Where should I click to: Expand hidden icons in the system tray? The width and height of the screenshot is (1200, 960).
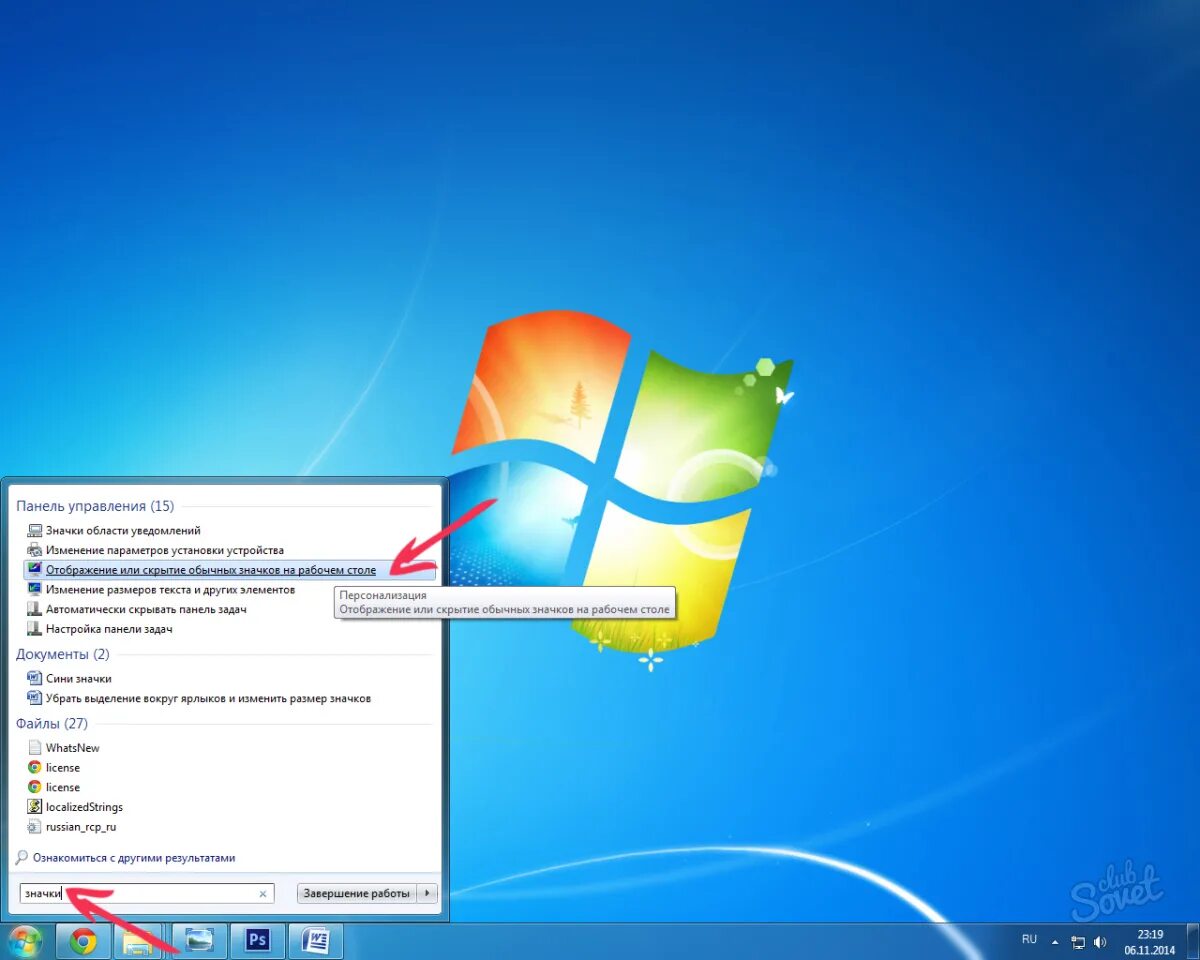click(1056, 940)
